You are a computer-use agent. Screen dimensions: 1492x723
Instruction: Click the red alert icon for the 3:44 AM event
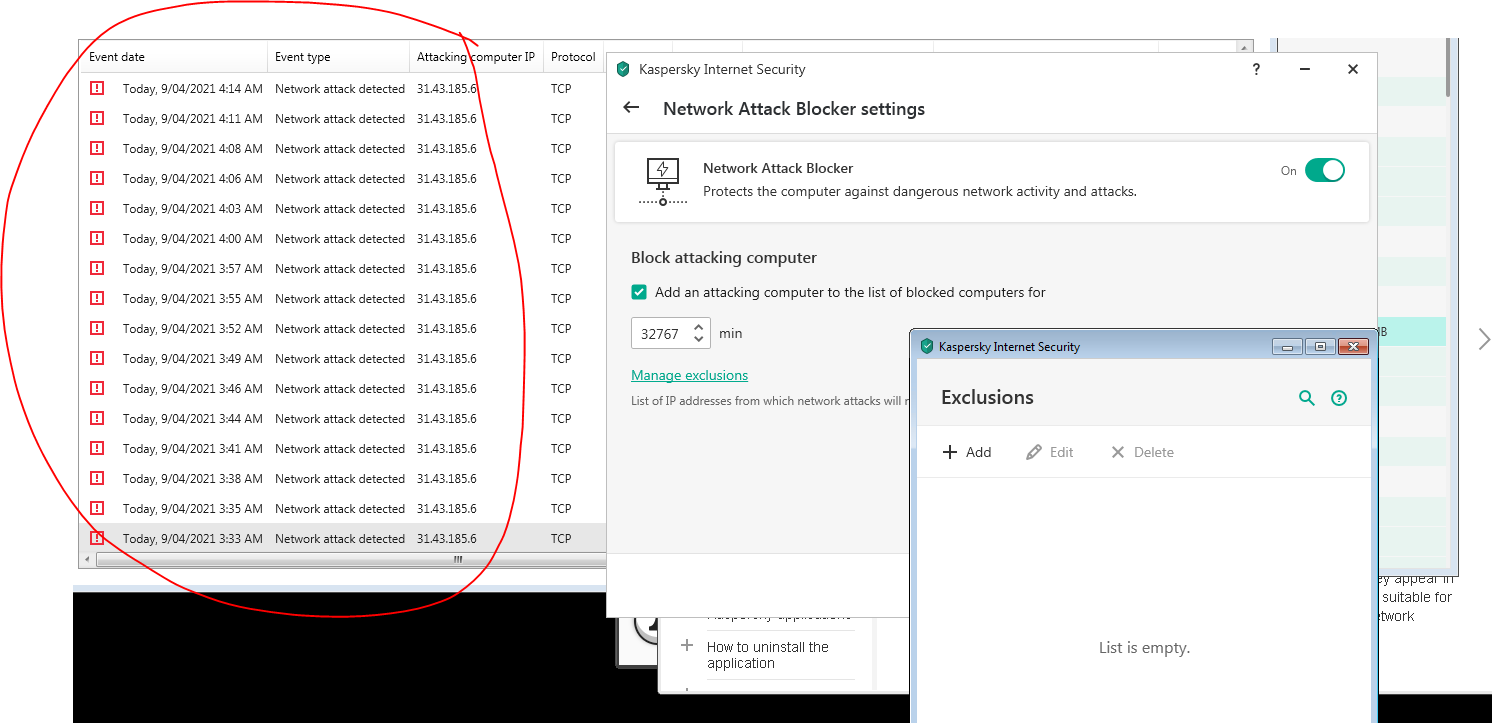point(97,418)
